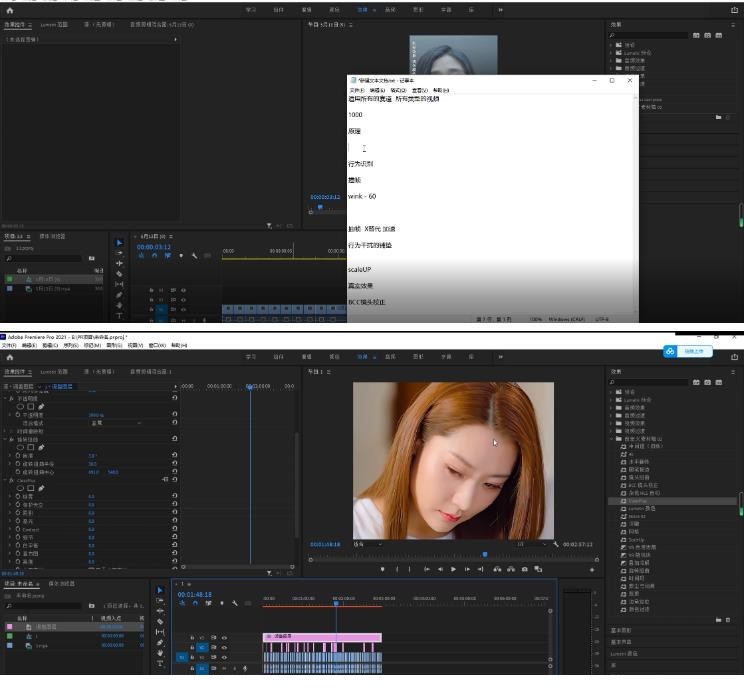This screenshot has width=744, height=698.
Task: Collapse custom bin folder in lower Effects panel
Action: (611, 439)
